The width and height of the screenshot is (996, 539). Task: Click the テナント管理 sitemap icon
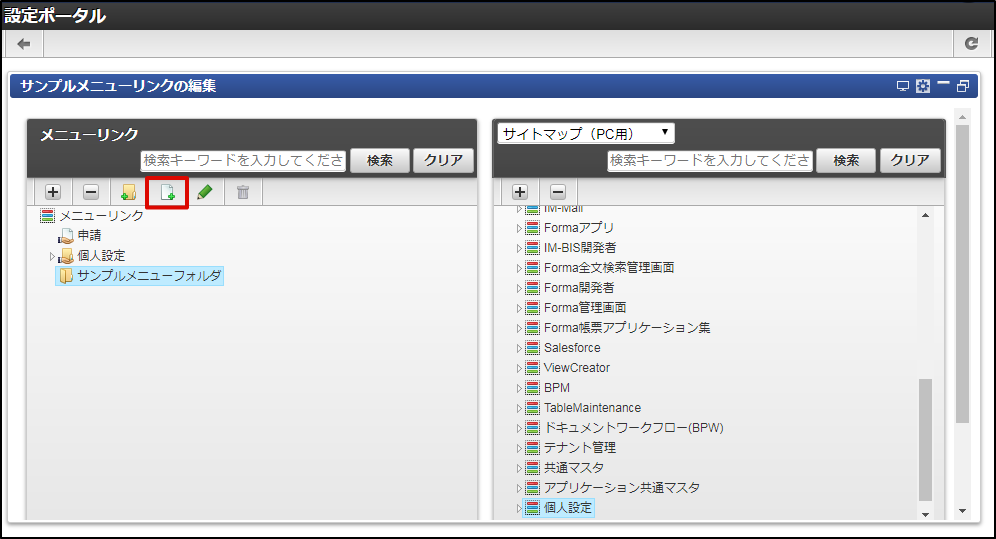533,448
